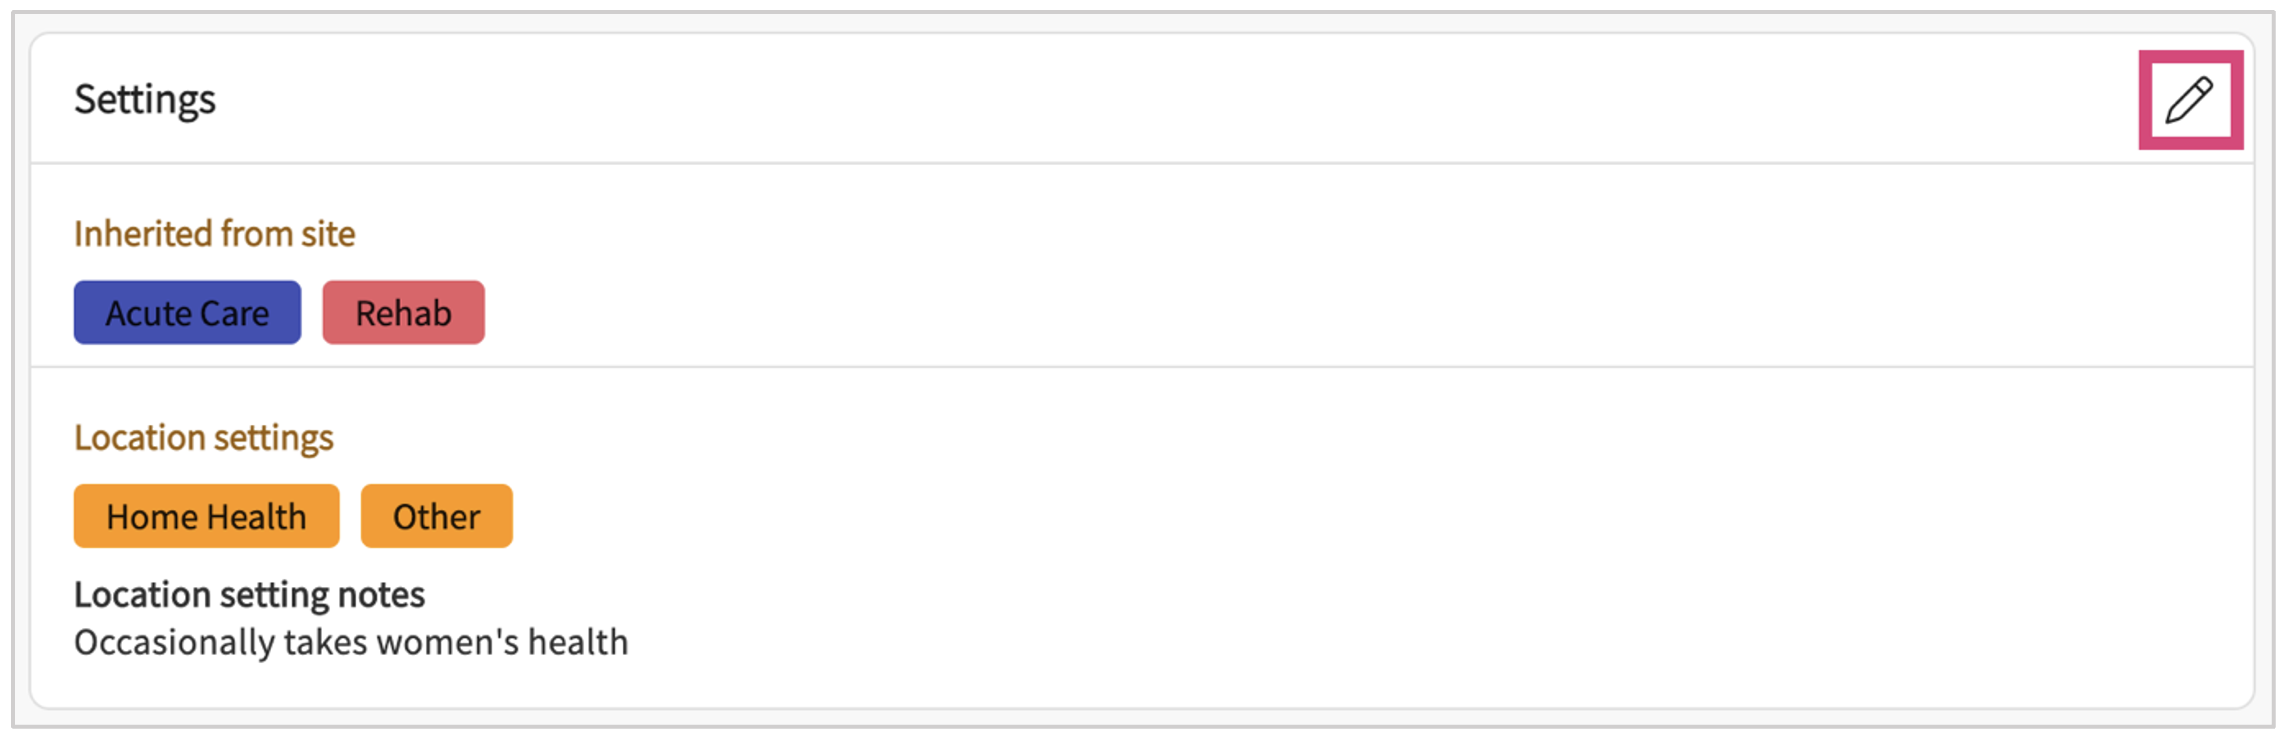Image resolution: width=2284 pixels, height=742 pixels.
Task: Click the Inherited from site heading
Action: coord(214,234)
